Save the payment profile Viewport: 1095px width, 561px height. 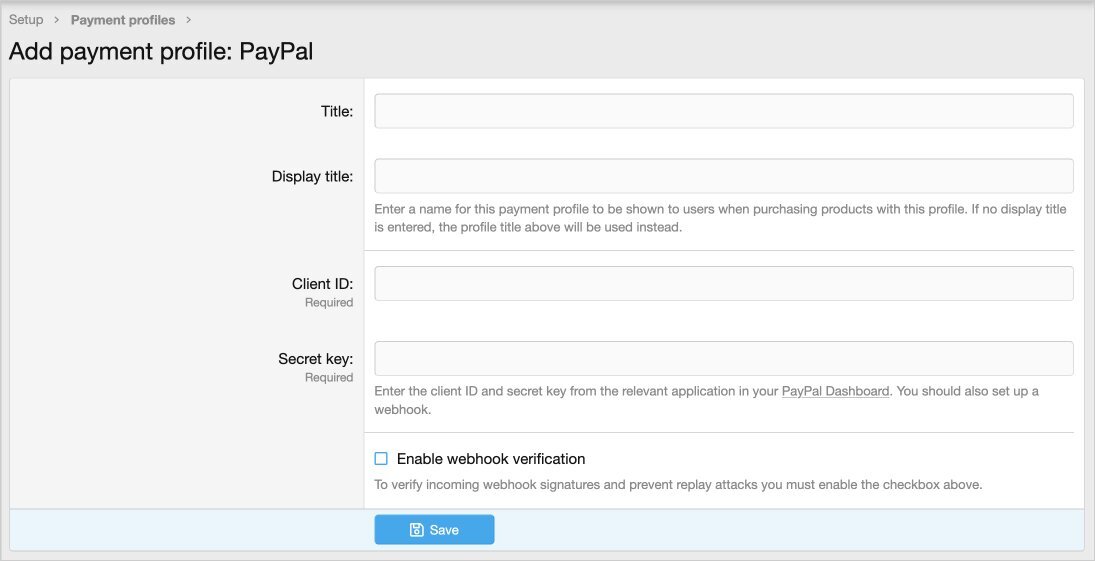(434, 530)
